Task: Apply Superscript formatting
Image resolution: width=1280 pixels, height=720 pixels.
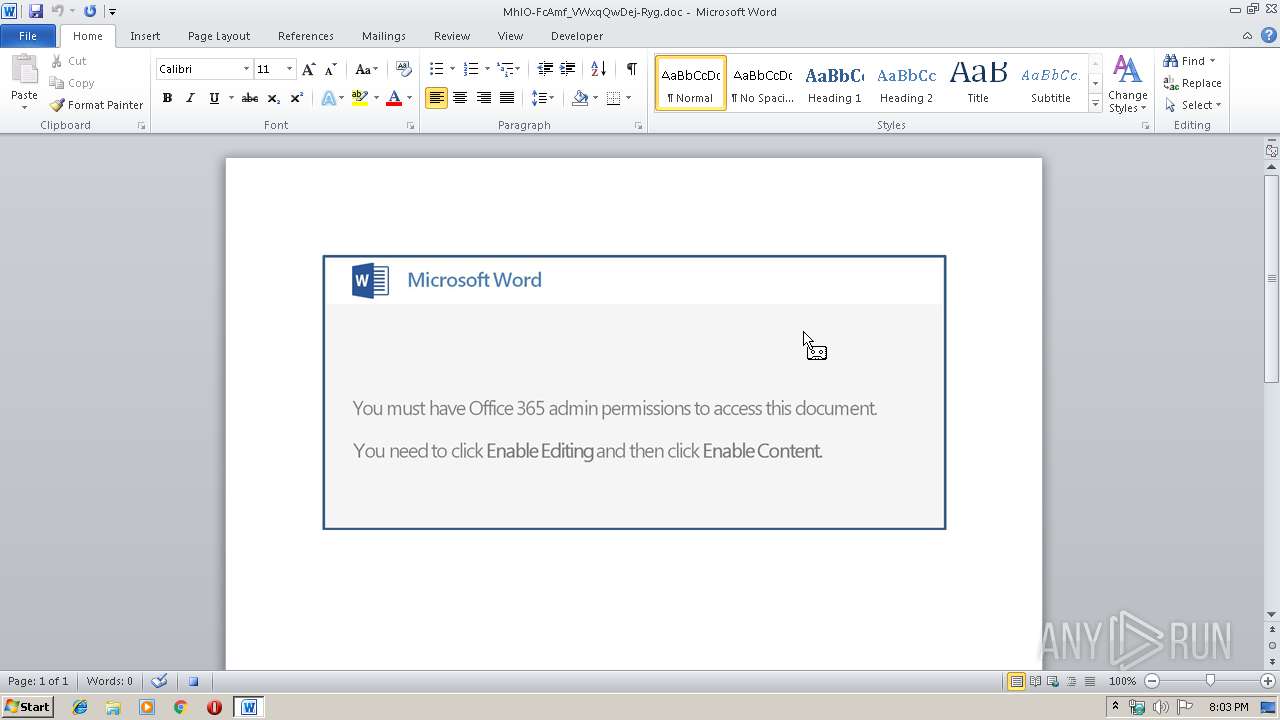Action: pyautogui.click(x=296, y=98)
